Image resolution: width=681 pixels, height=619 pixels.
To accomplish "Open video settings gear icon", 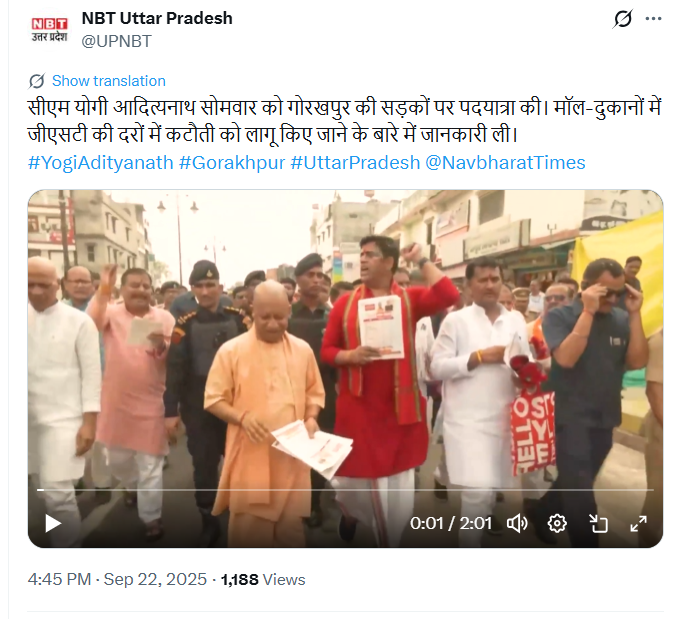I will coord(557,523).
